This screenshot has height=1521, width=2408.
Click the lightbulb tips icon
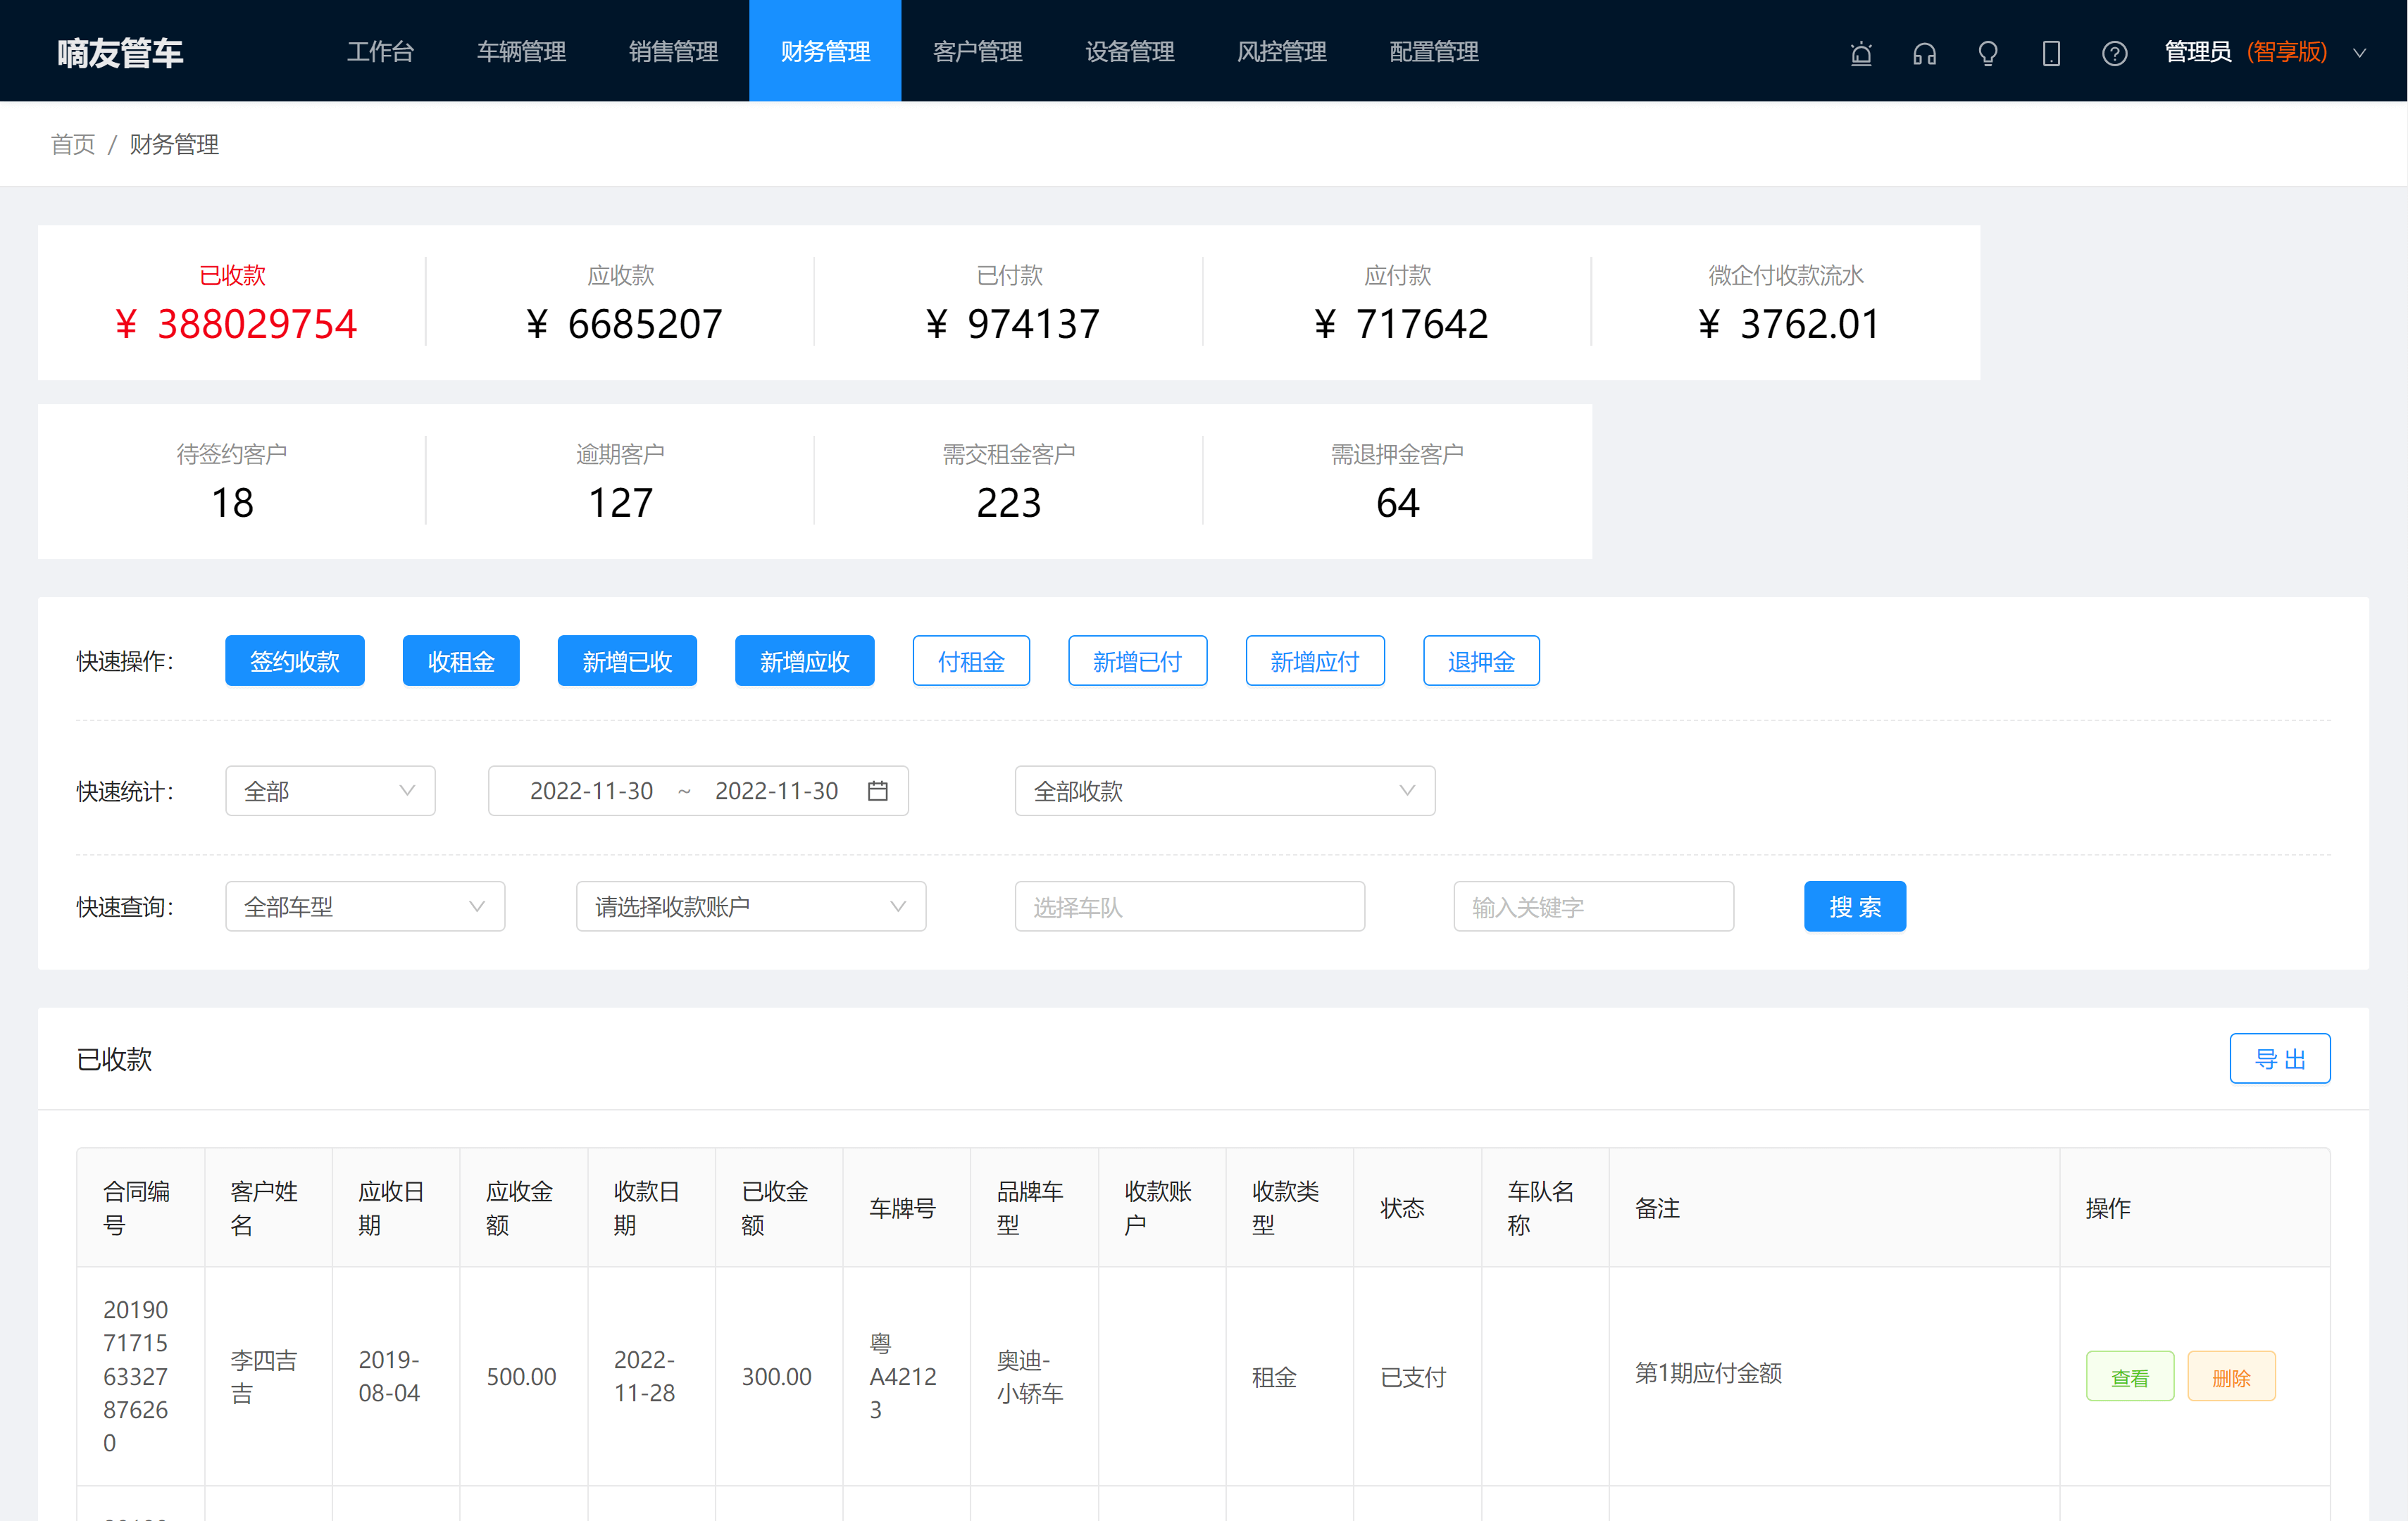pyautogui.click(x=1988, y=53)
